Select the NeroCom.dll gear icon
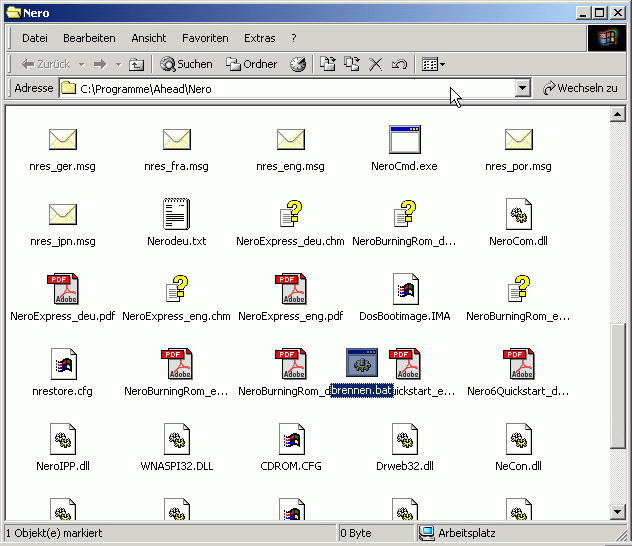 click(519, 214)
